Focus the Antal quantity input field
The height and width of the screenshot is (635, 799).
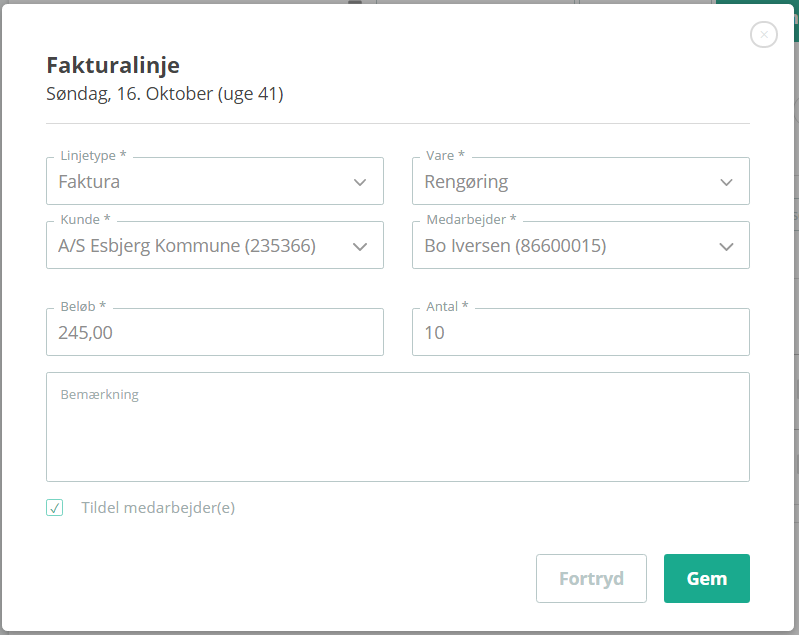tap(580, 332)
